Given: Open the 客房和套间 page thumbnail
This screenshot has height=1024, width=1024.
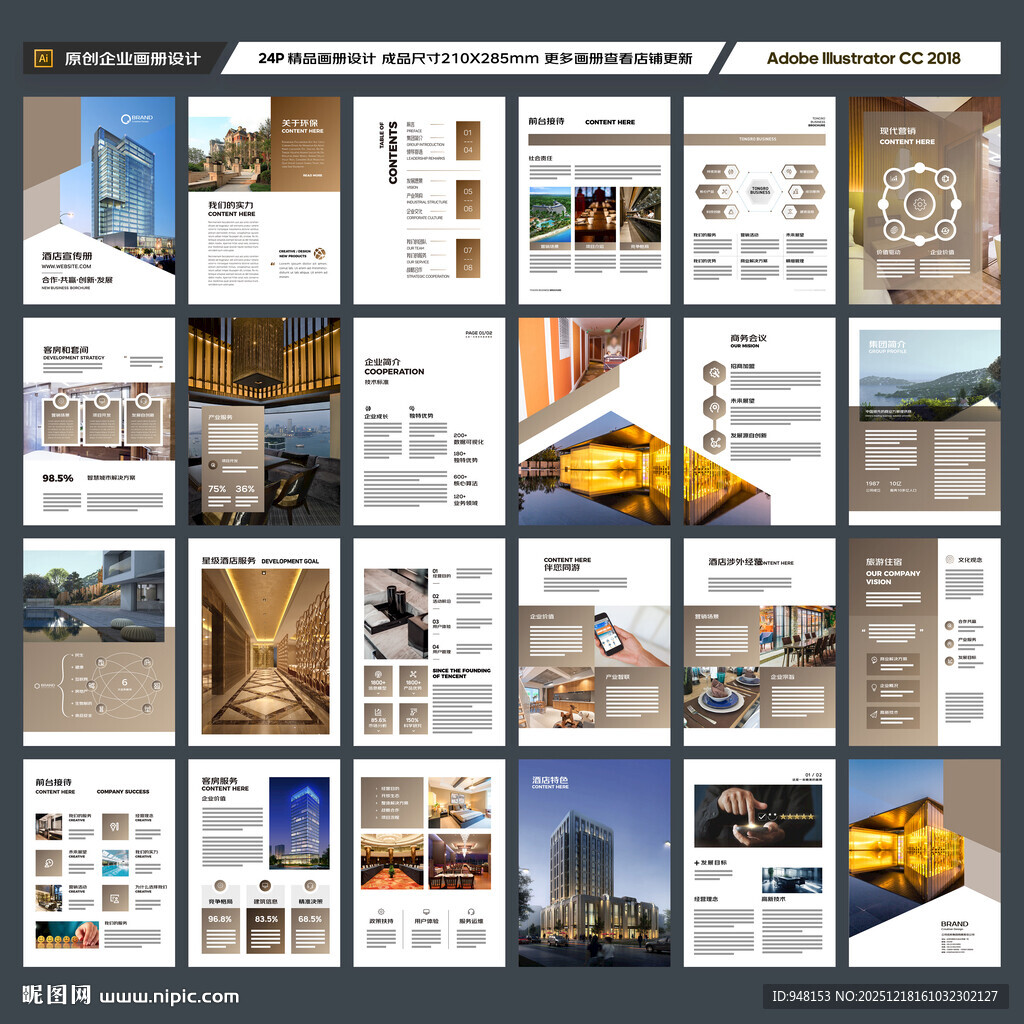Looking at the screenshot, I should pos(99,421).
